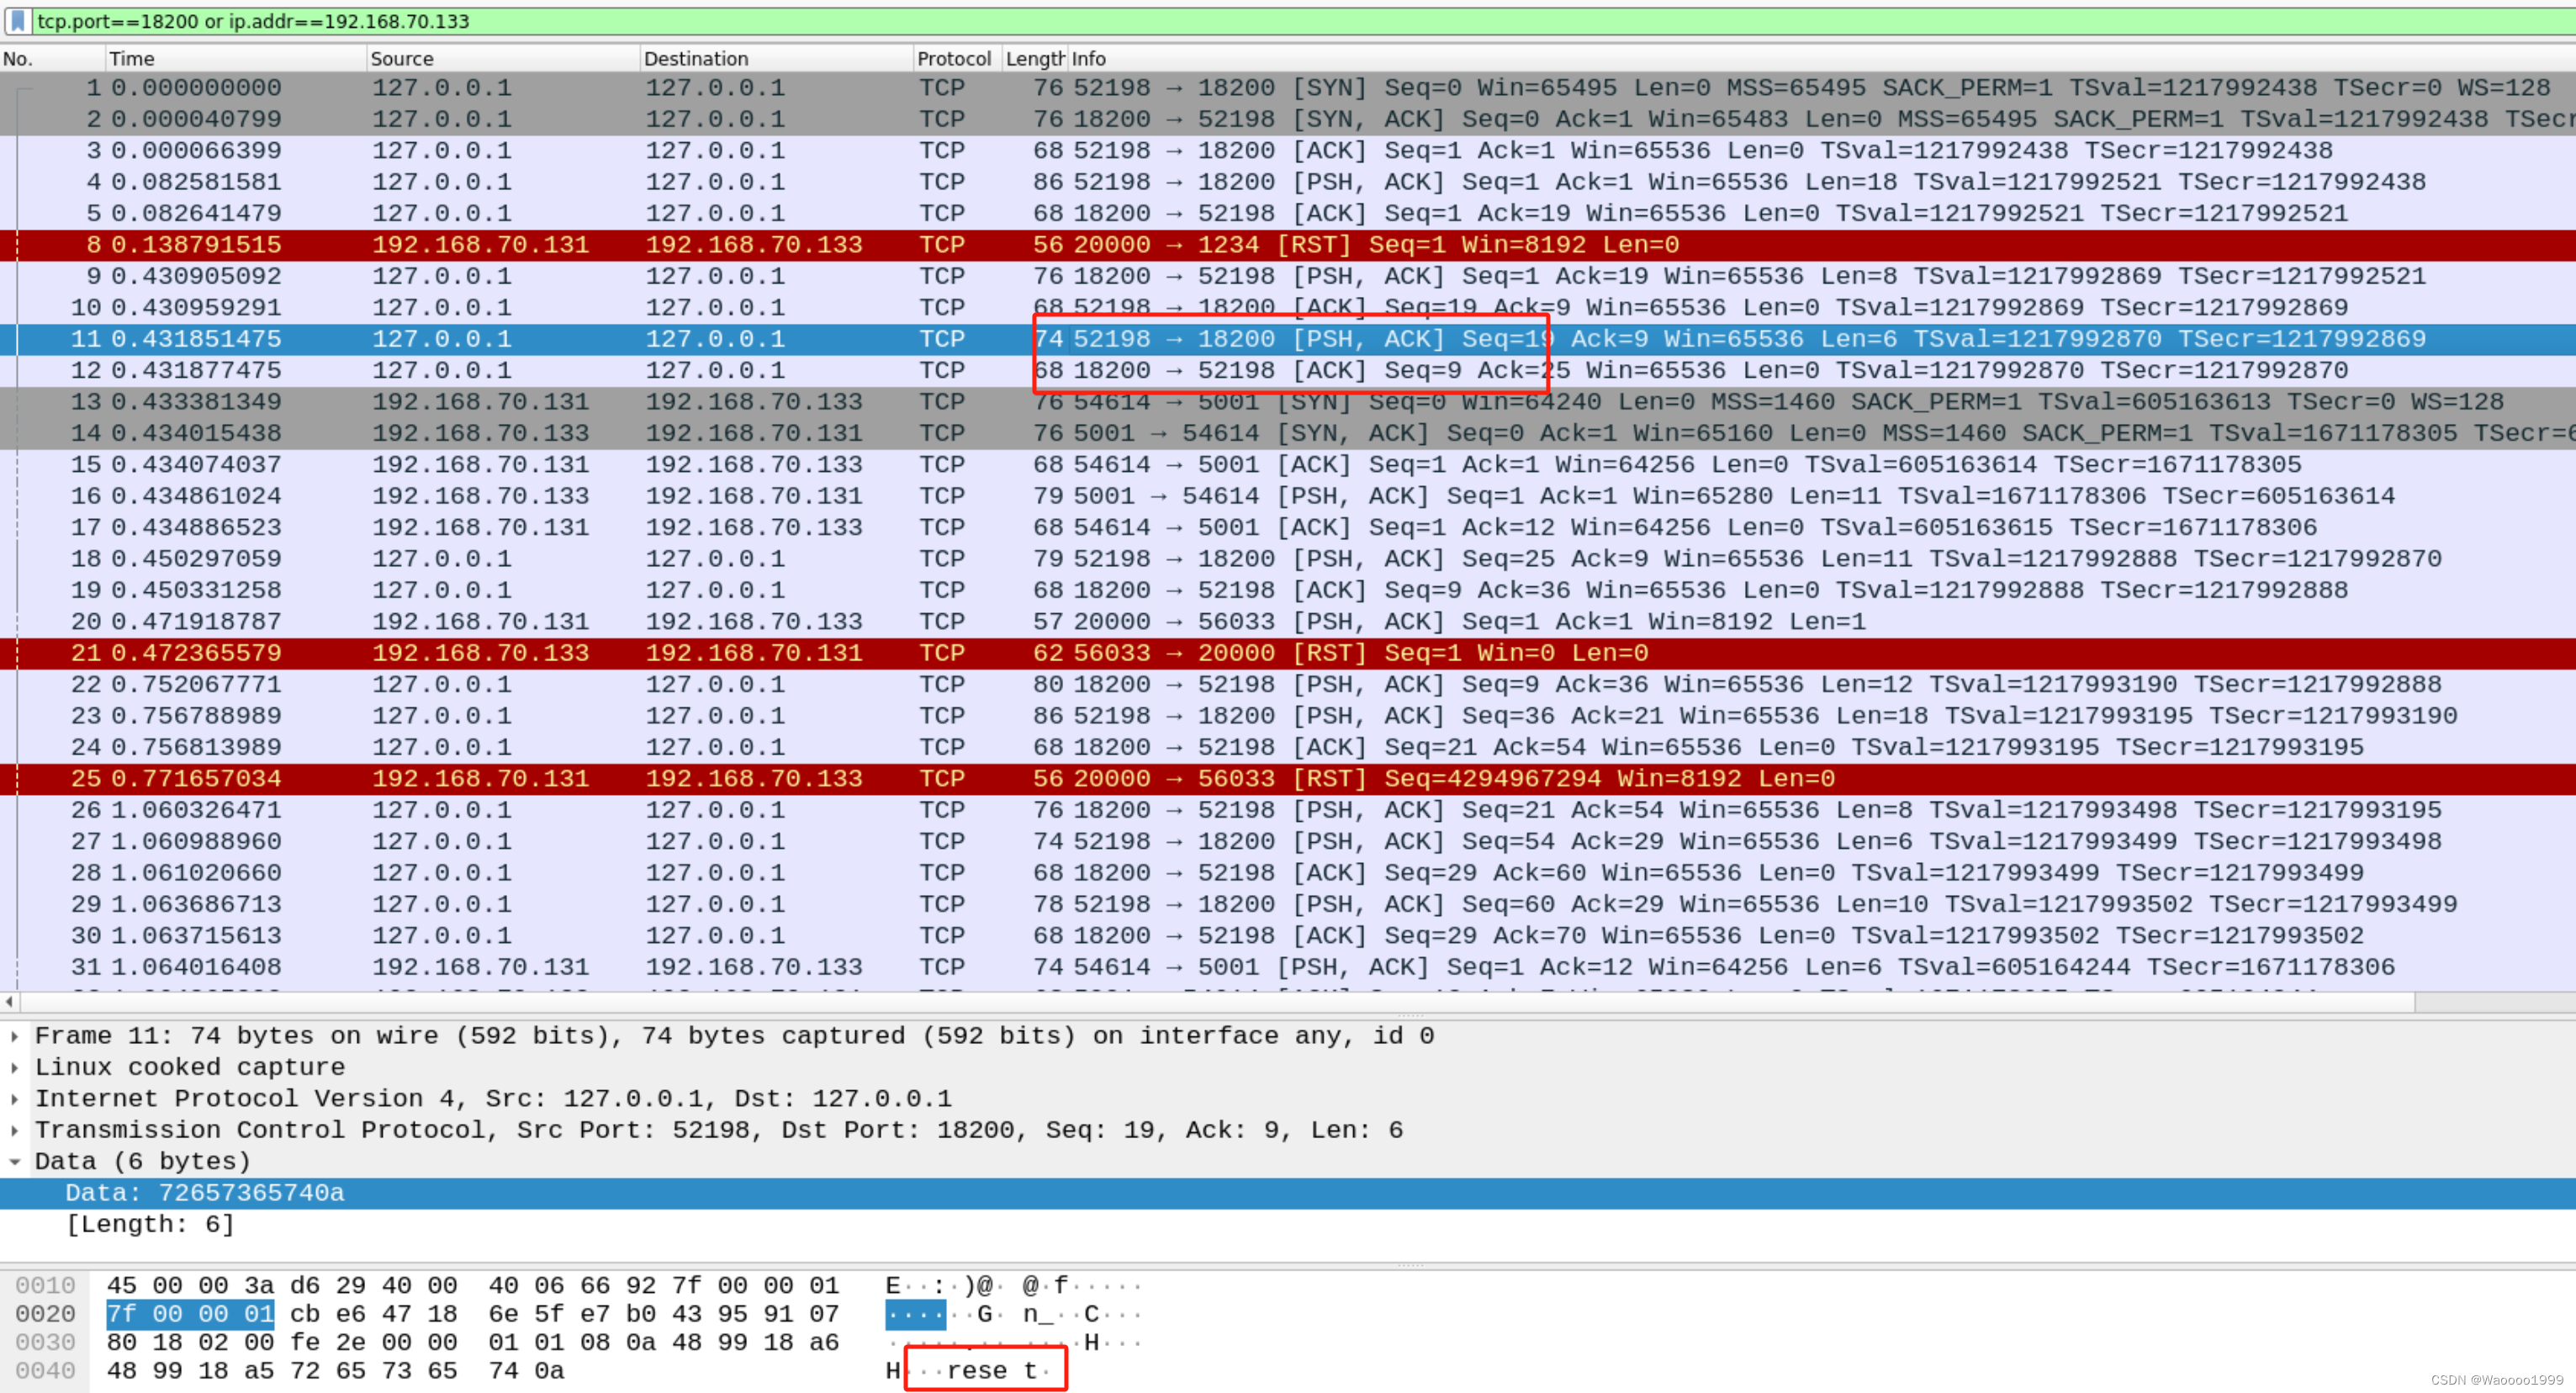Select packet 9 at time 0.430905092

tap(1288, 276)
